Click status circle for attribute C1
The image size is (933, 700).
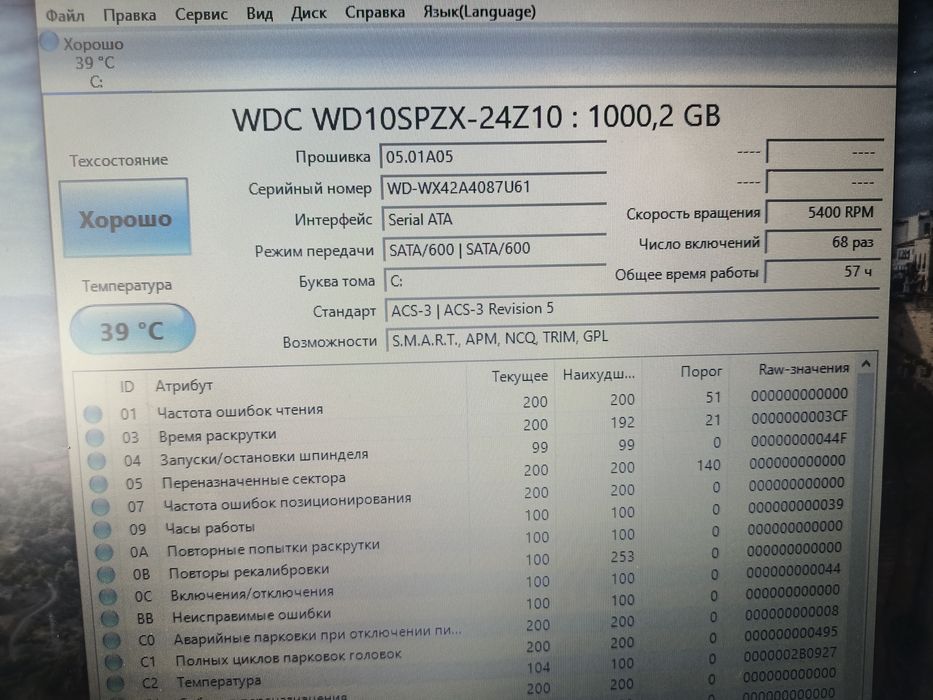coord(113,662)
